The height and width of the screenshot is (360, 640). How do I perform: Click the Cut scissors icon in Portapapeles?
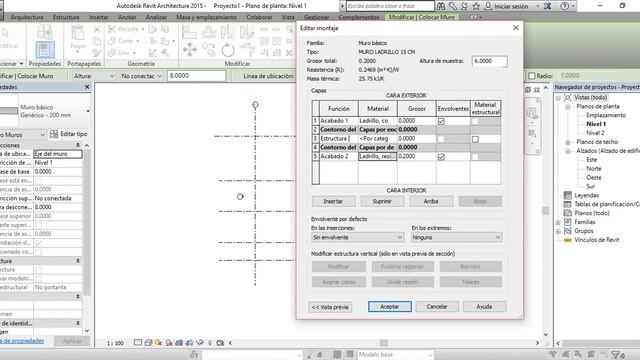click(97, 29)
